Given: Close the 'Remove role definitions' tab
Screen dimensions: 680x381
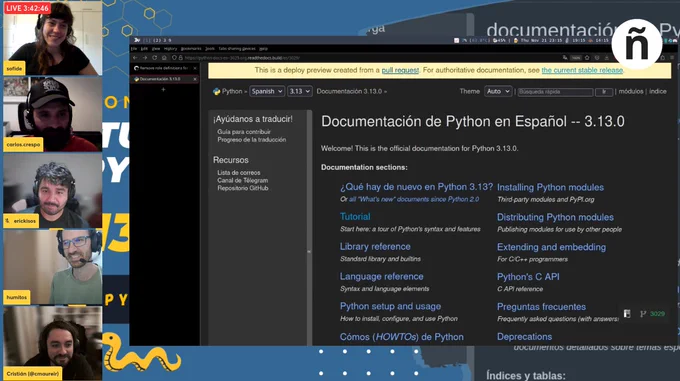Looking at the screenshot, I should pos(195,68).
